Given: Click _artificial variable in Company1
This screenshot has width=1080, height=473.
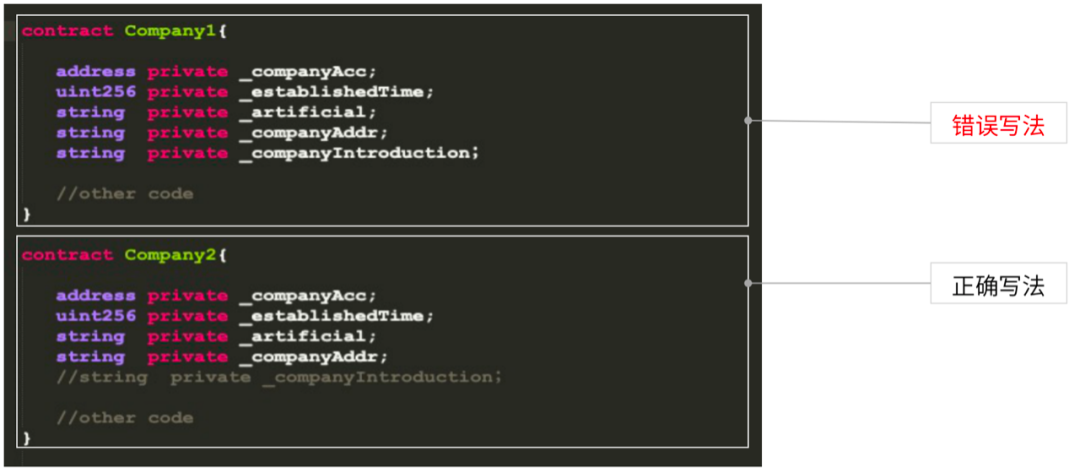Looking at the screenshot, I should tap(302, 112).
